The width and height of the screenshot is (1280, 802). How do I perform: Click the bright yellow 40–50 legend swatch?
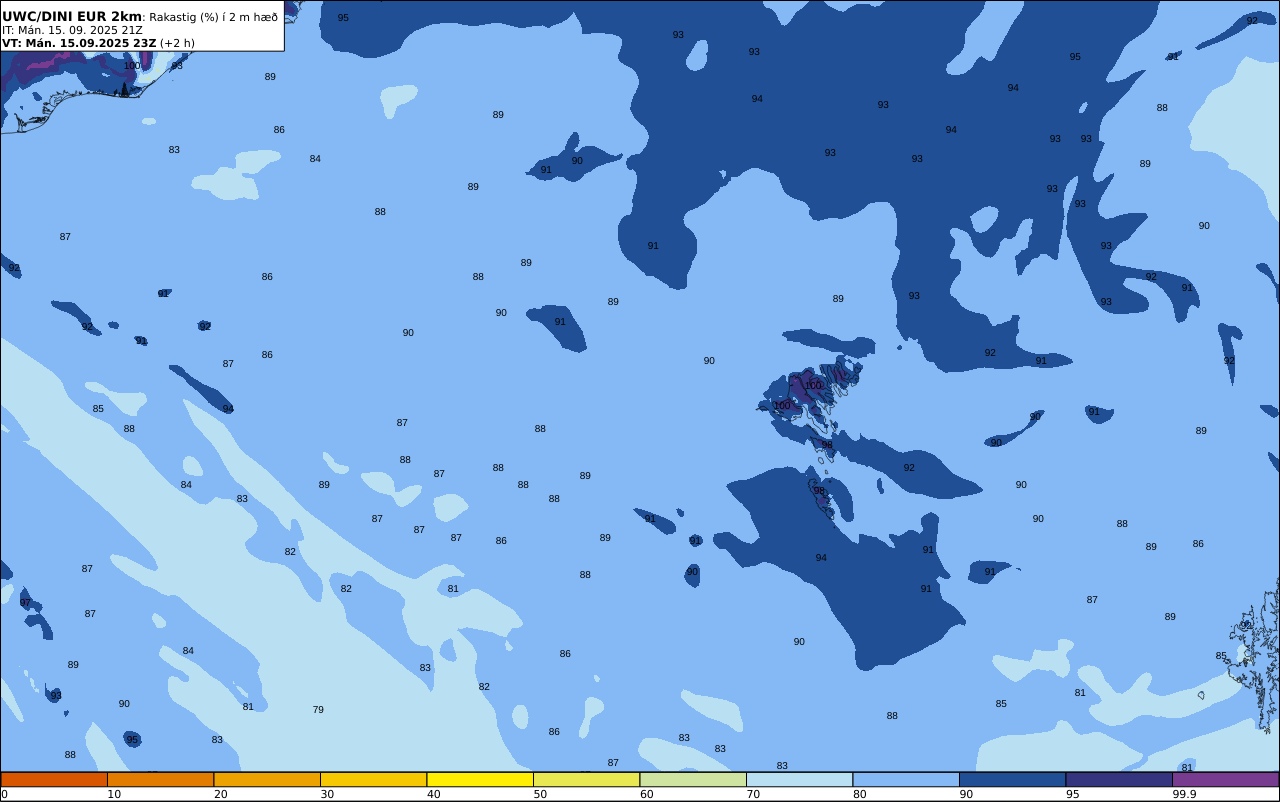[480, 779]
